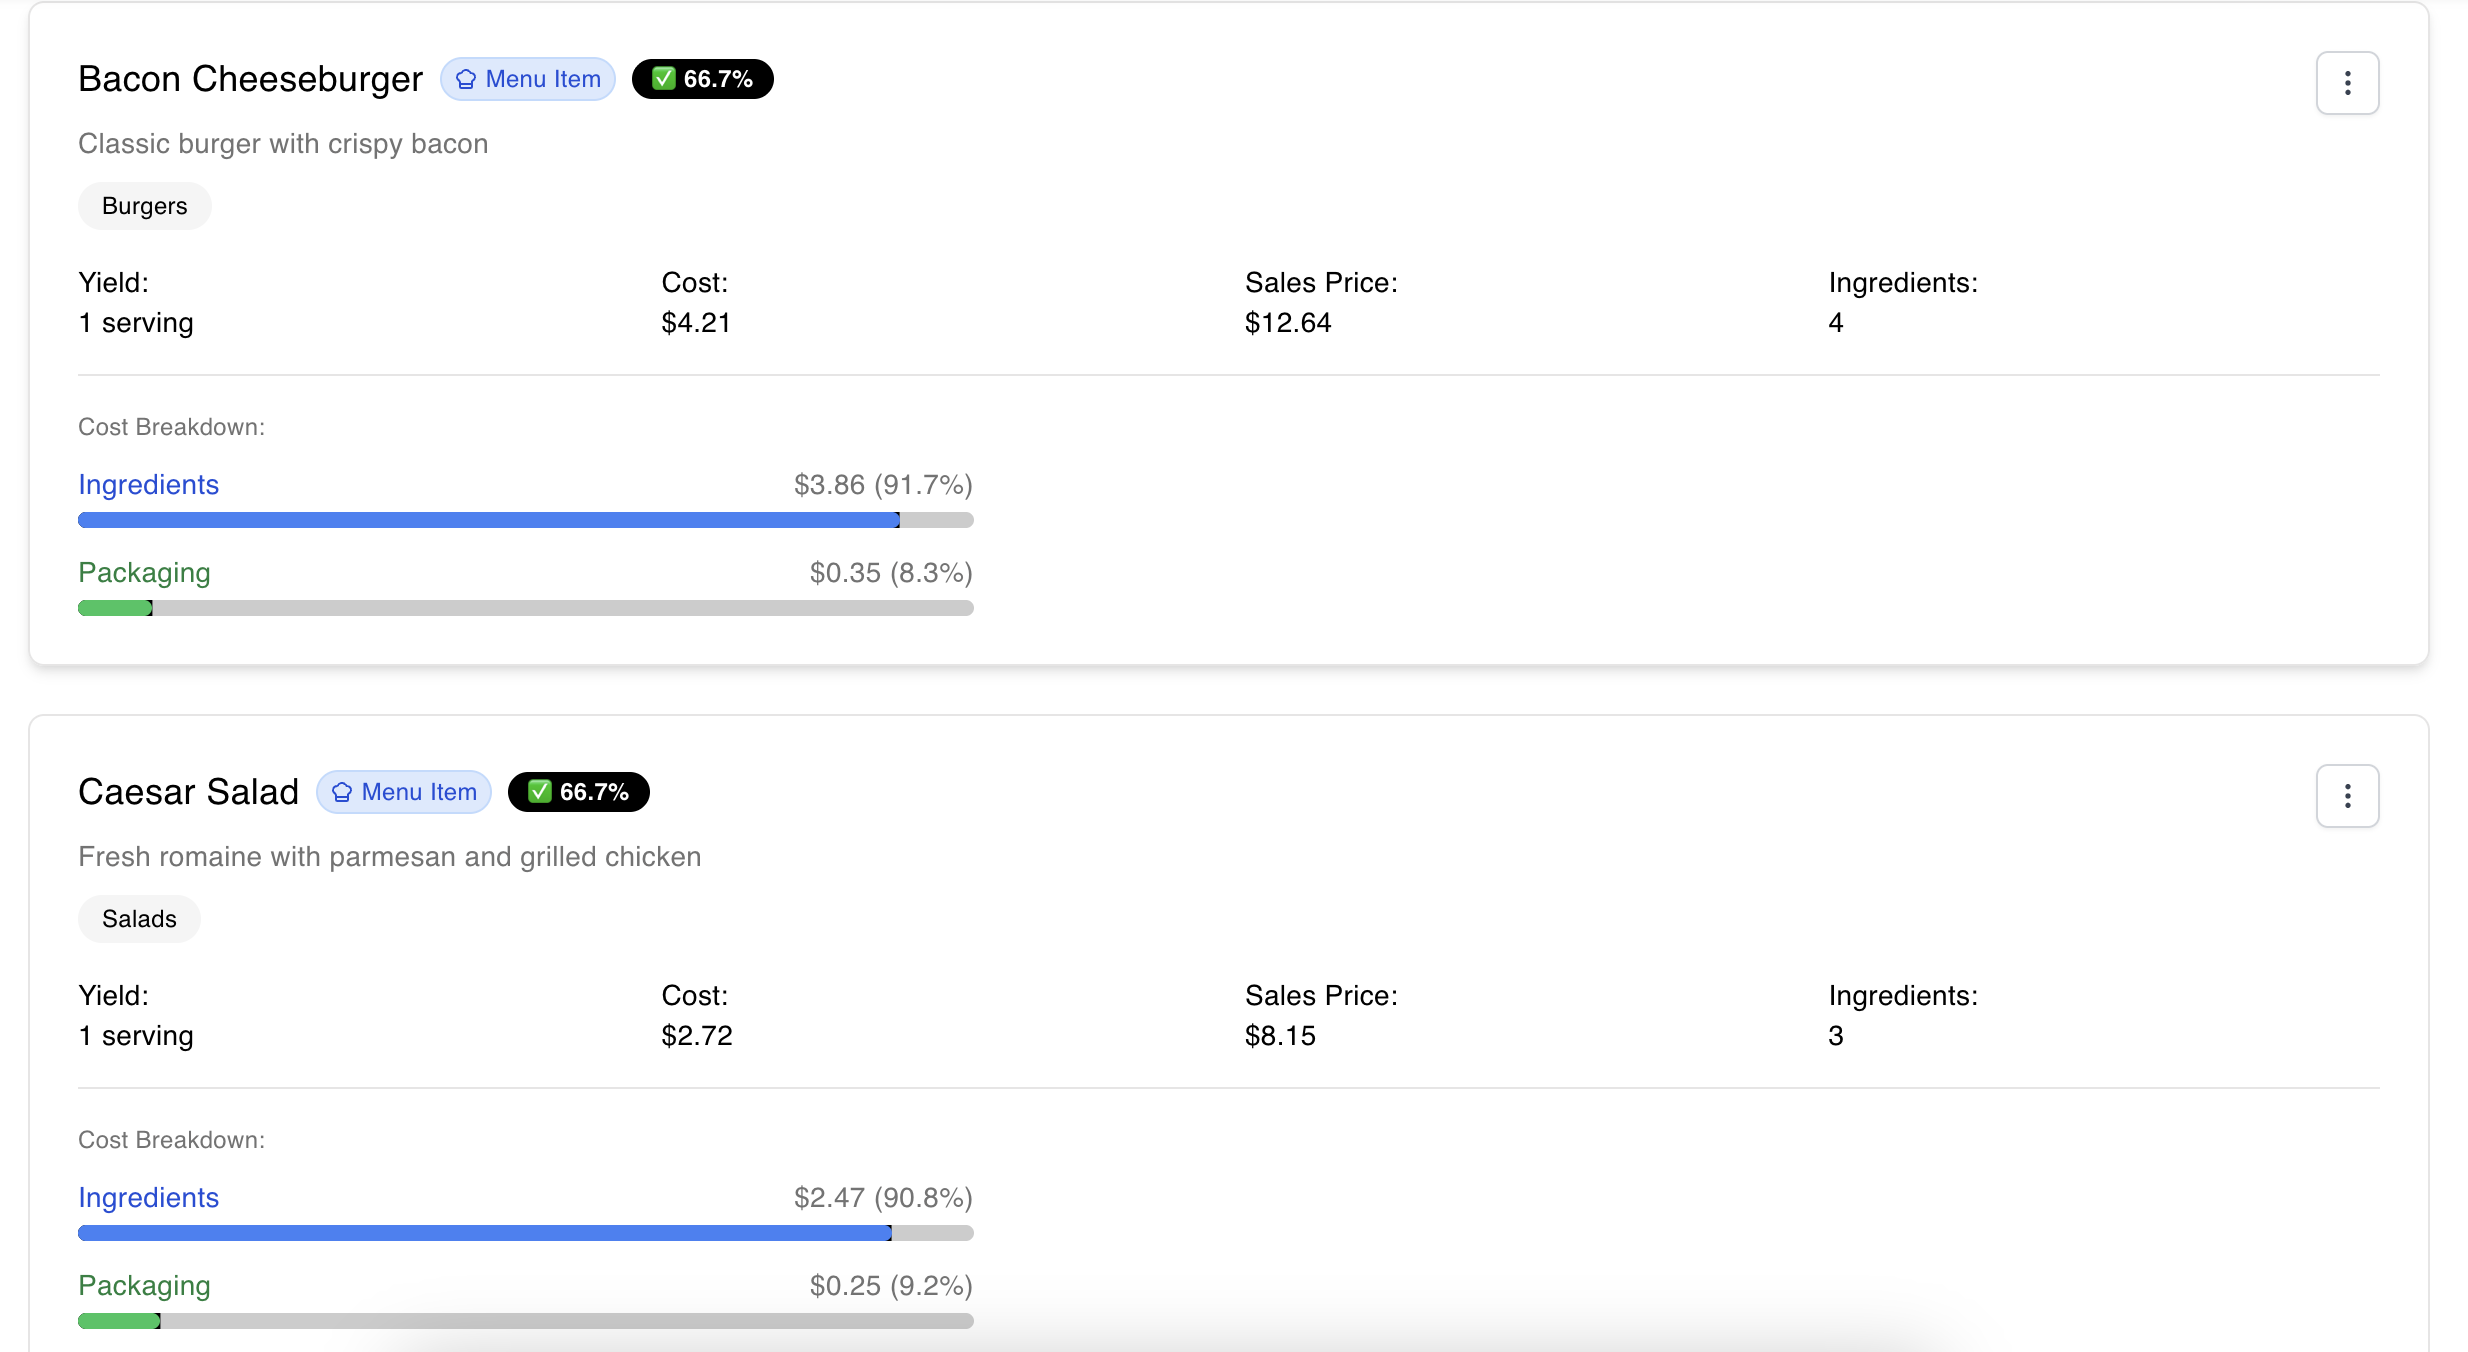Click chef hat icon beside Bacon Cheeseburger

click(x=466, y=80)
